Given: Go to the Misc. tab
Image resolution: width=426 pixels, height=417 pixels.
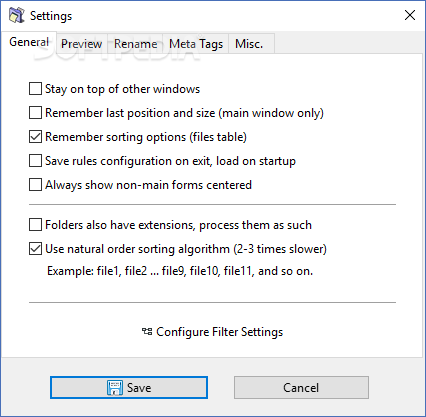Looking at the screenshot, I should 249,44.
